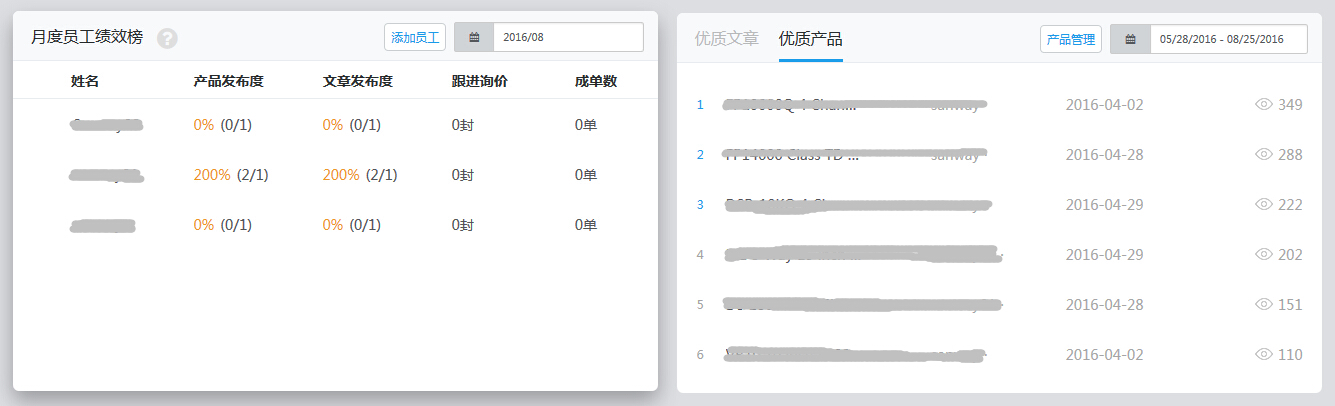Click date 2016-04-28 in product row 2
The width and height of the screenshot is (1335, 406).
point(1104,154)
